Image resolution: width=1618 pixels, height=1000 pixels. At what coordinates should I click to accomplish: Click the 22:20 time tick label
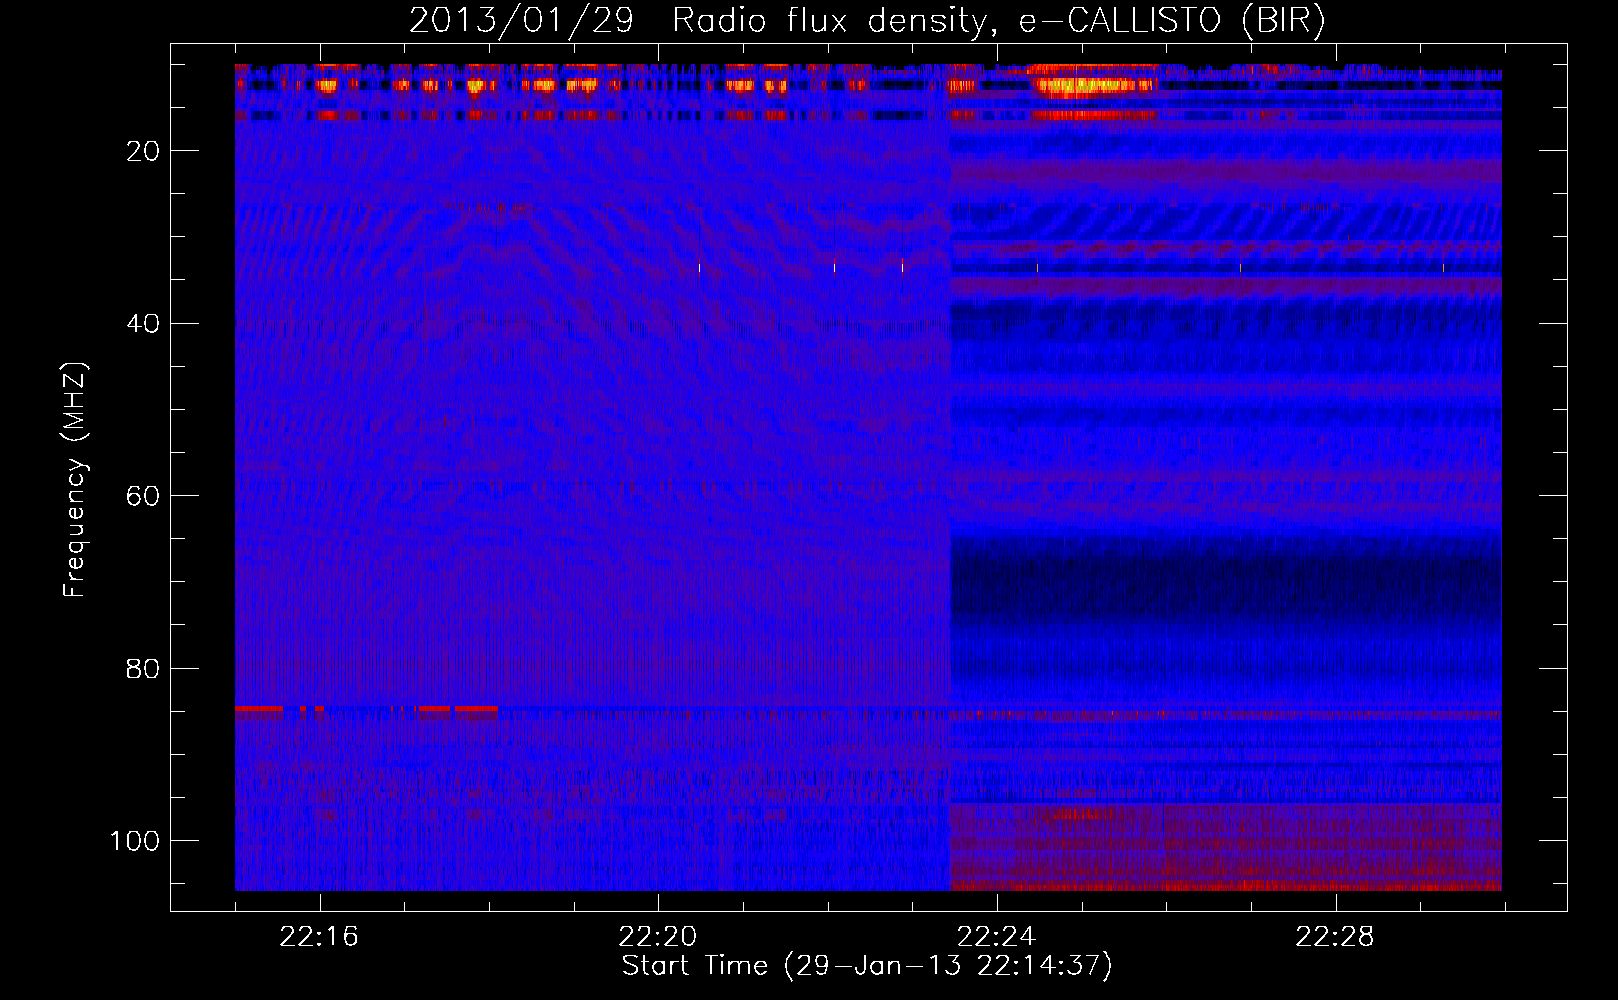[658, 937]
